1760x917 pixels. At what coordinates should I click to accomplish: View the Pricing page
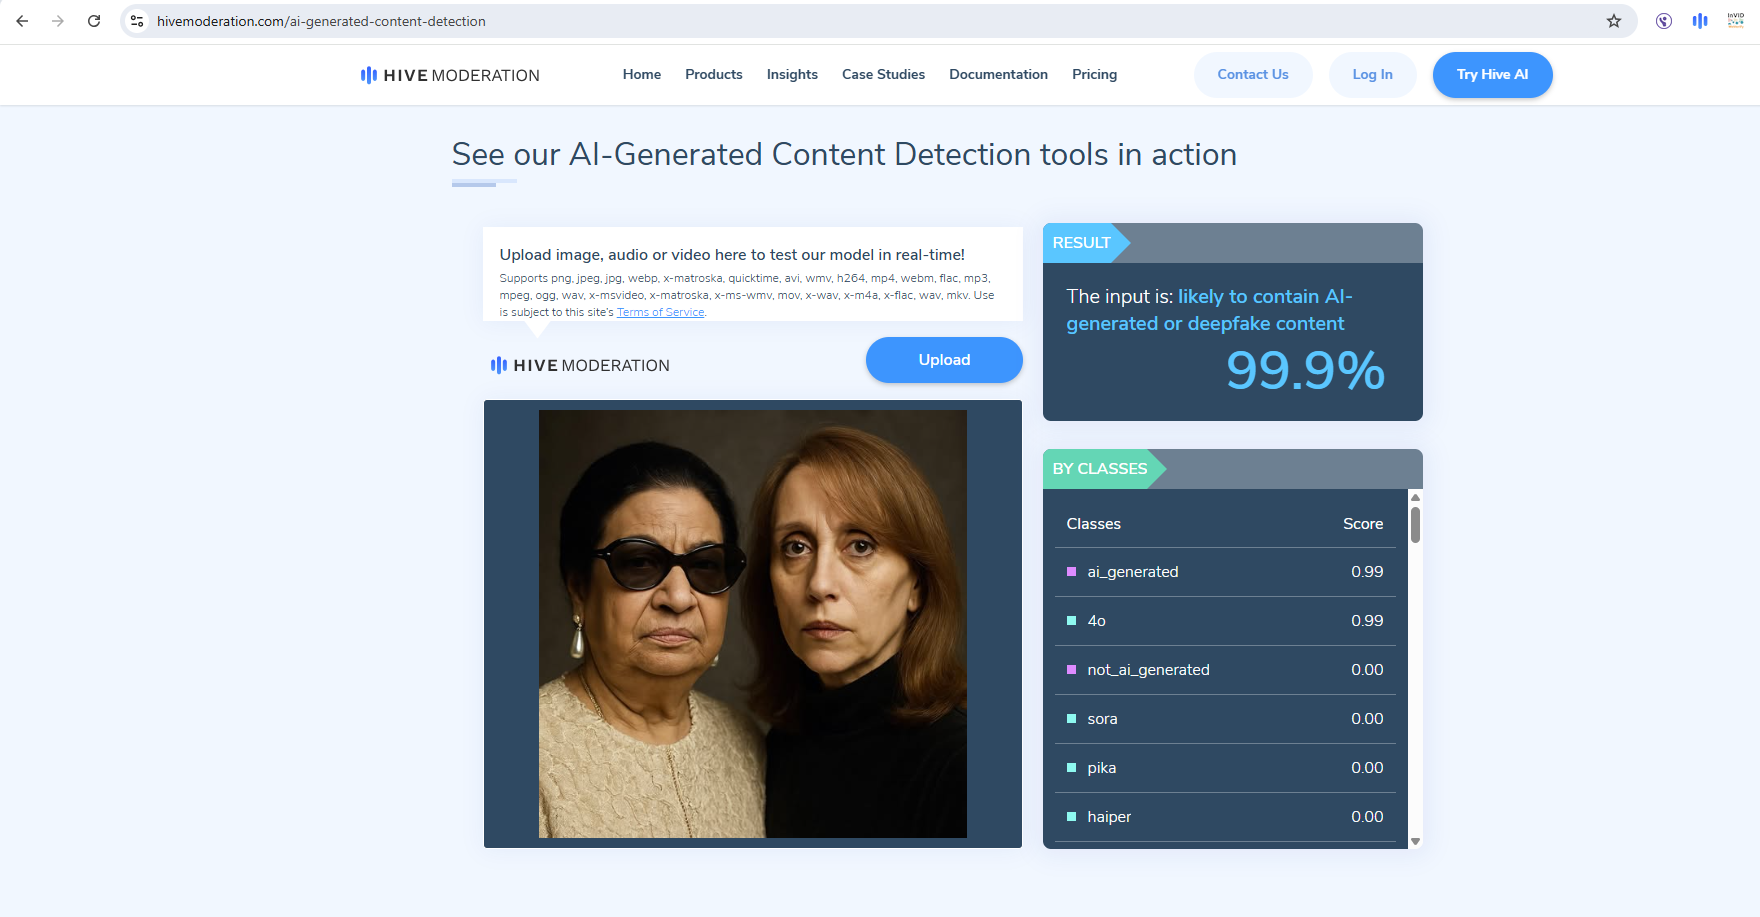coord(1094,74)
